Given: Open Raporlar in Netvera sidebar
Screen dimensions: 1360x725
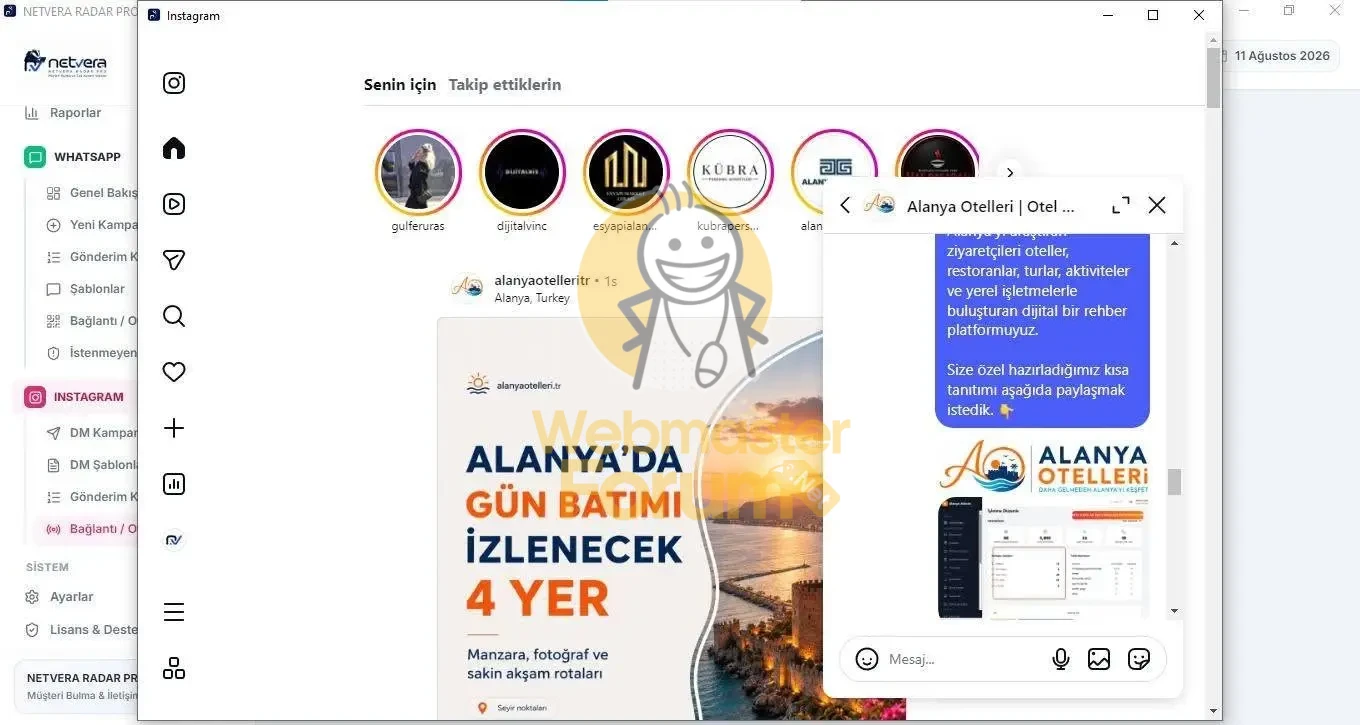Looking at the screenshot, I should 75,113.
